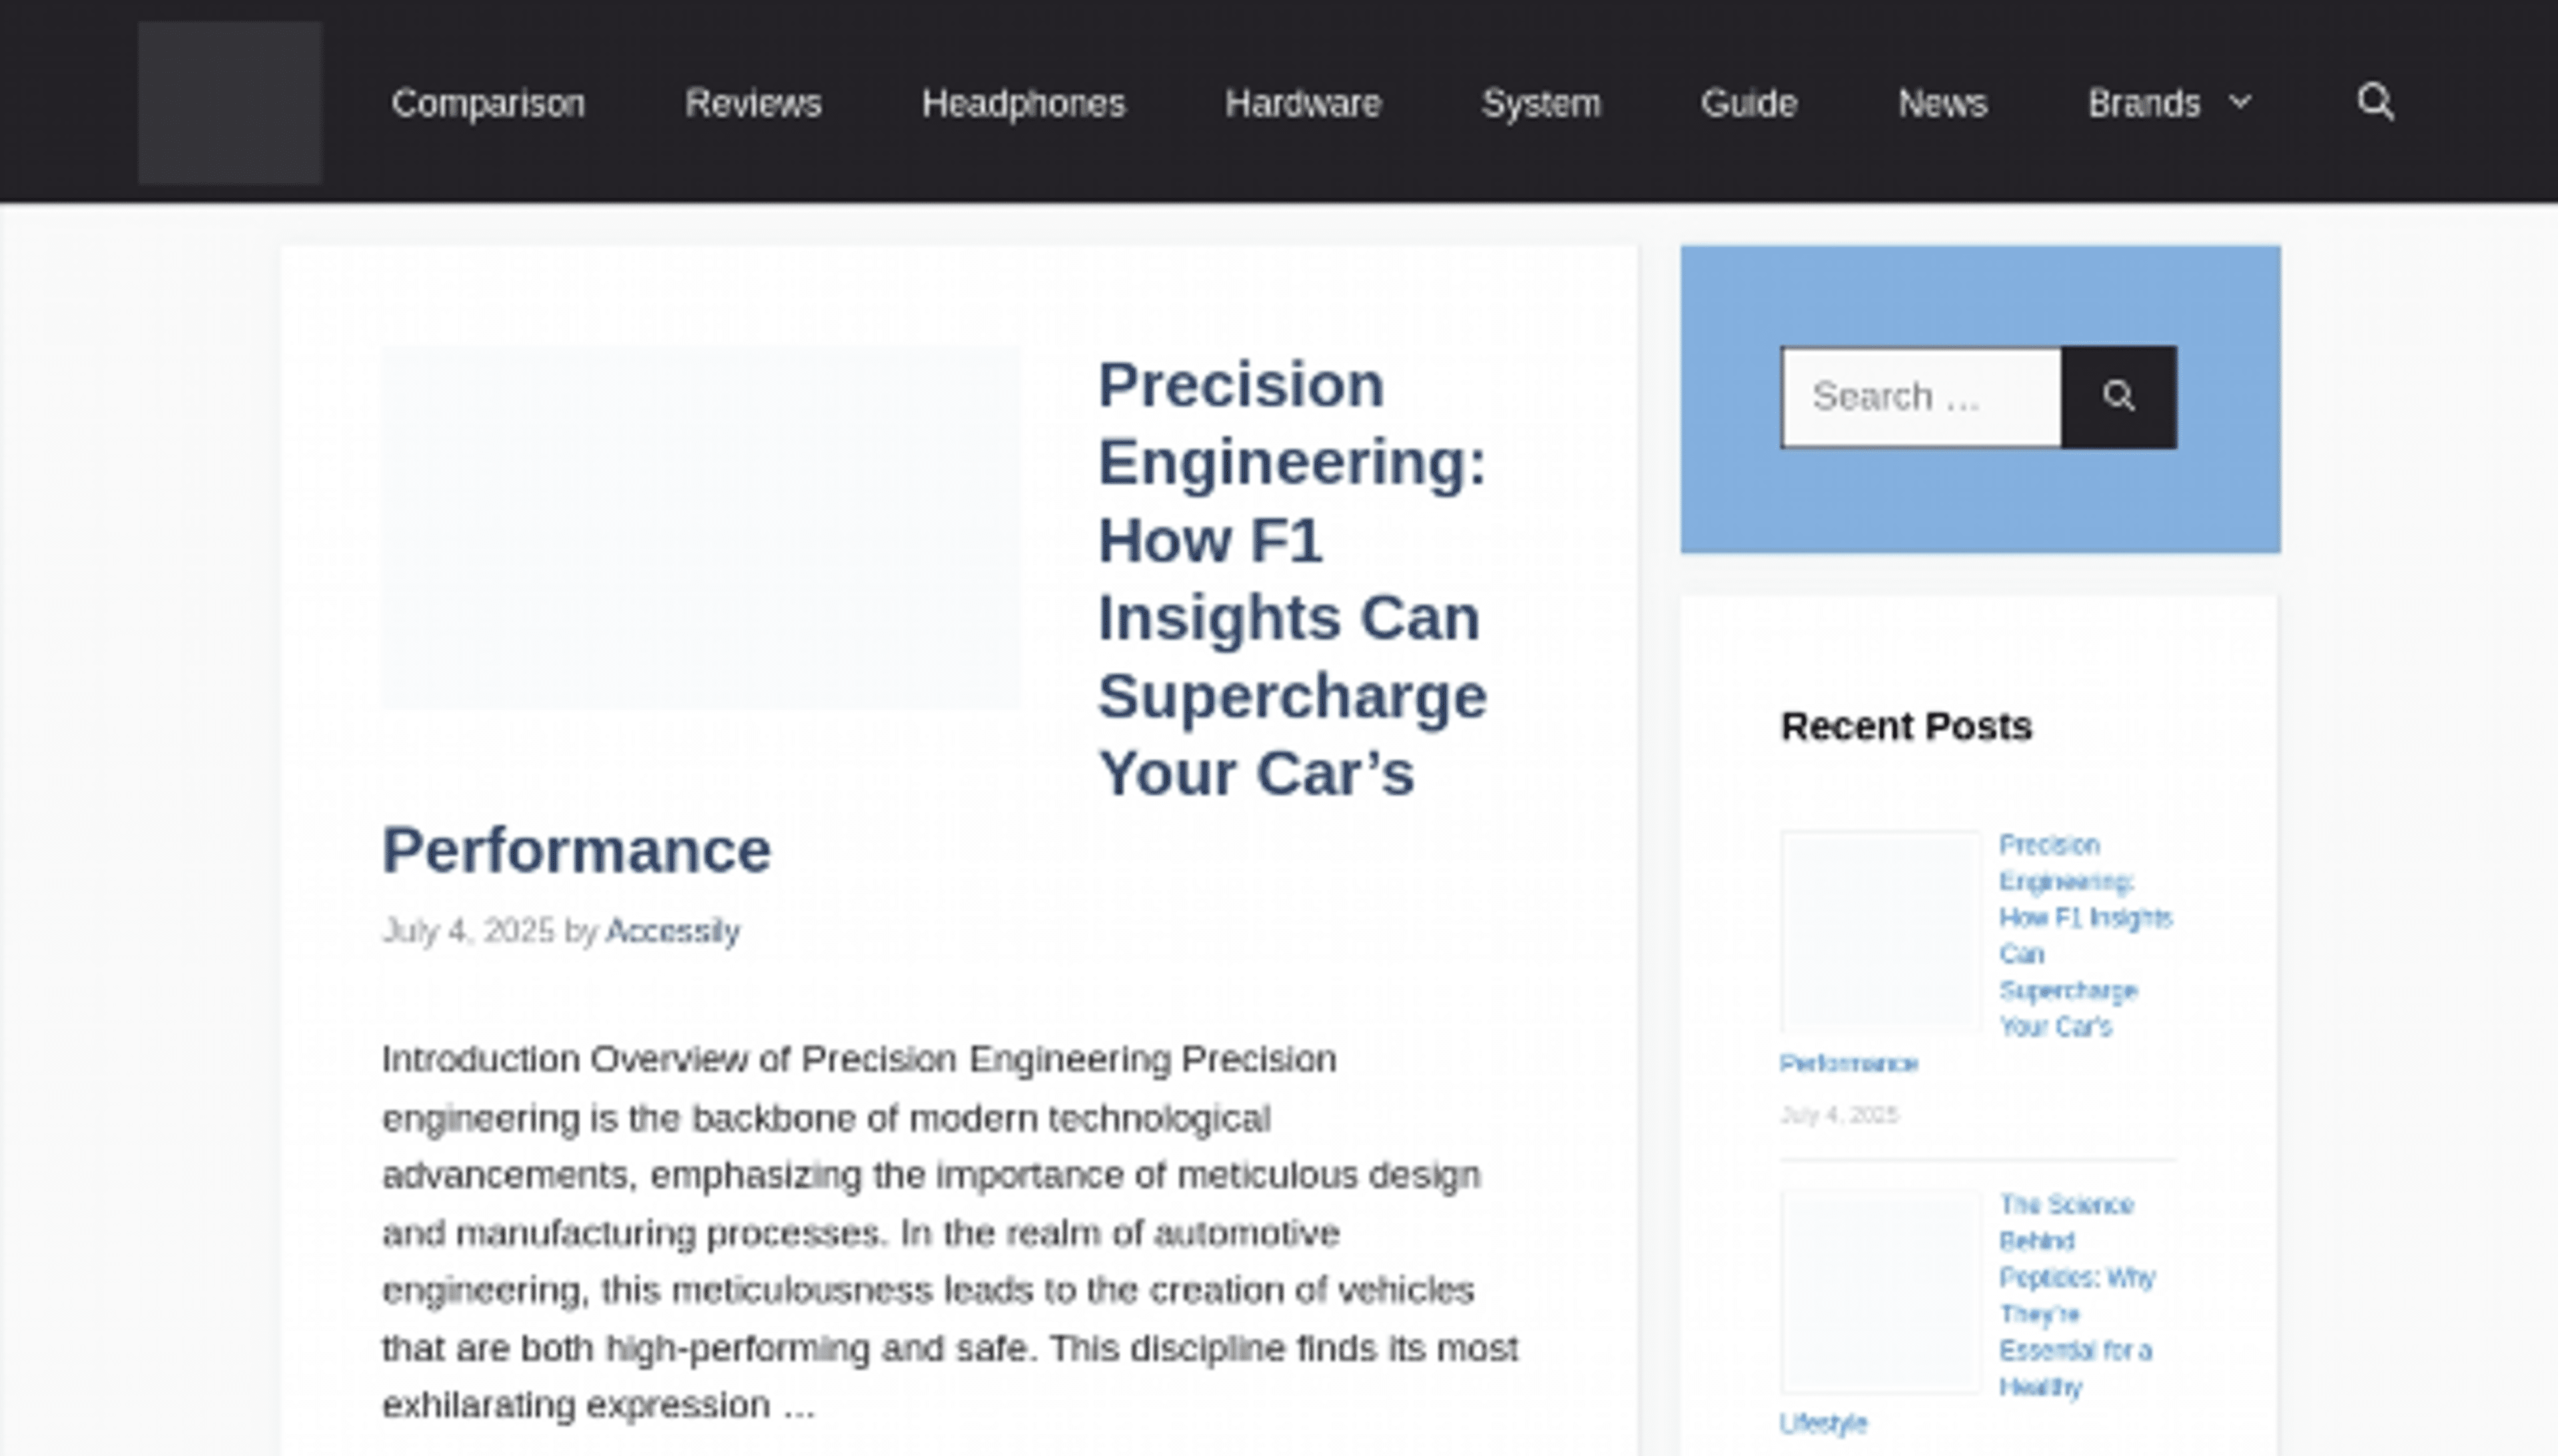Navigate to Hardware category

[x=1303, y=103]
